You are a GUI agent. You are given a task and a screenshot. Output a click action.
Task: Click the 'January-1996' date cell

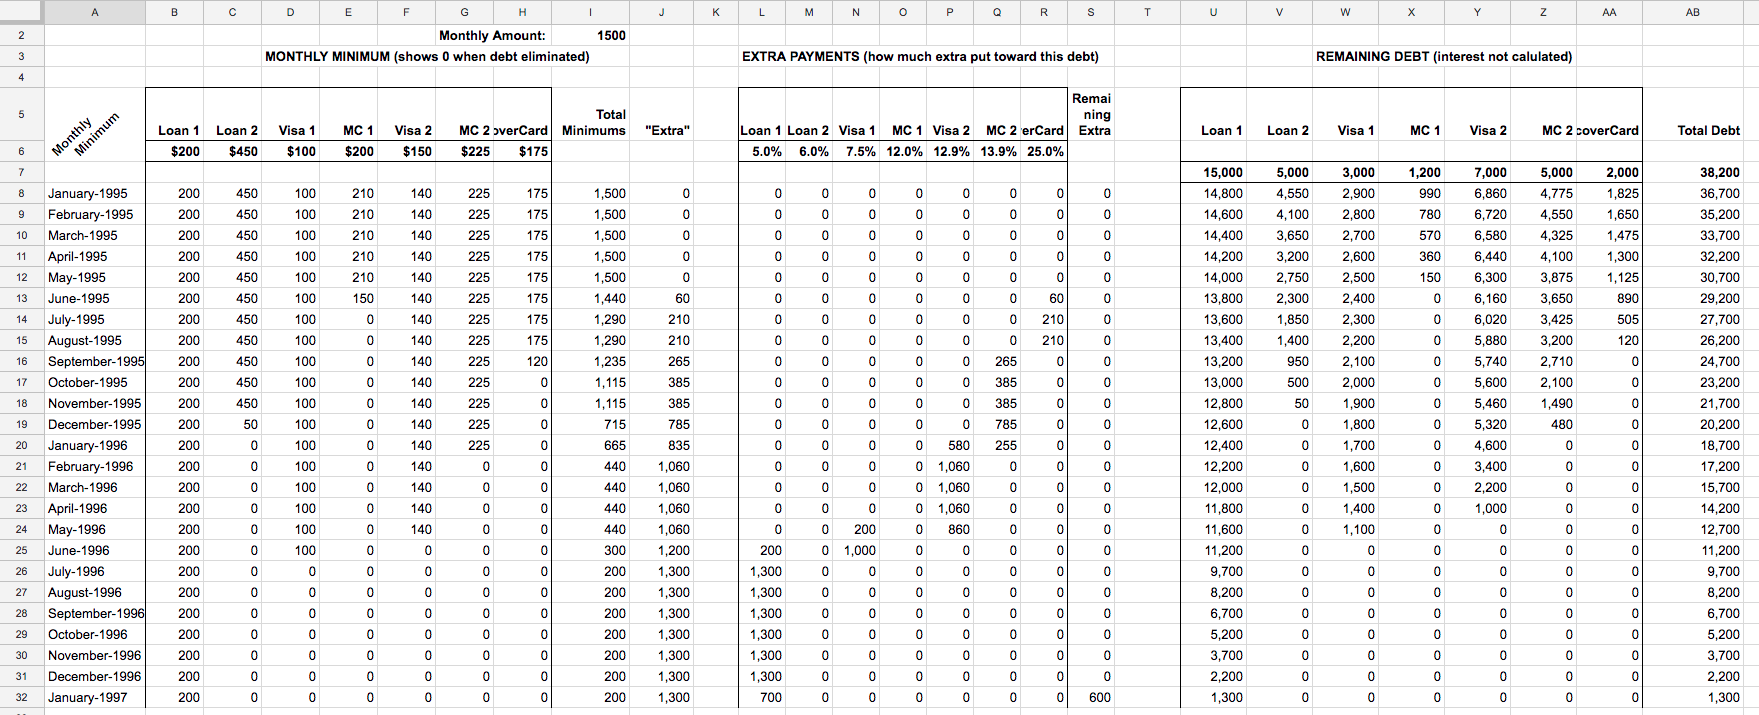[95, 445]
